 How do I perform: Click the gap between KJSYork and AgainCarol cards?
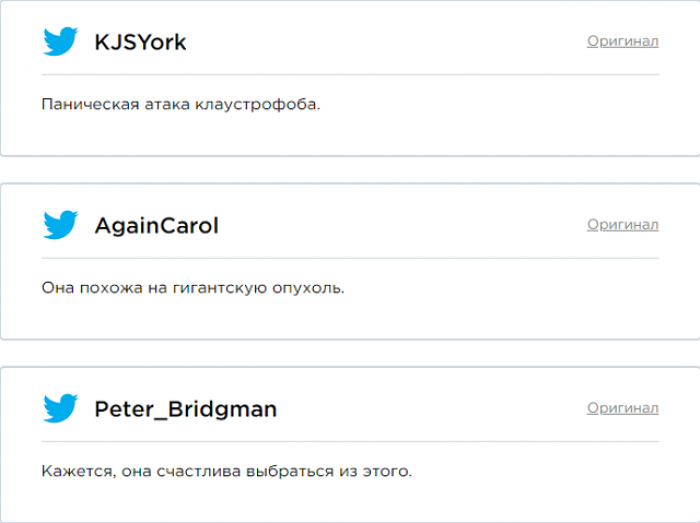coord(350,170)
